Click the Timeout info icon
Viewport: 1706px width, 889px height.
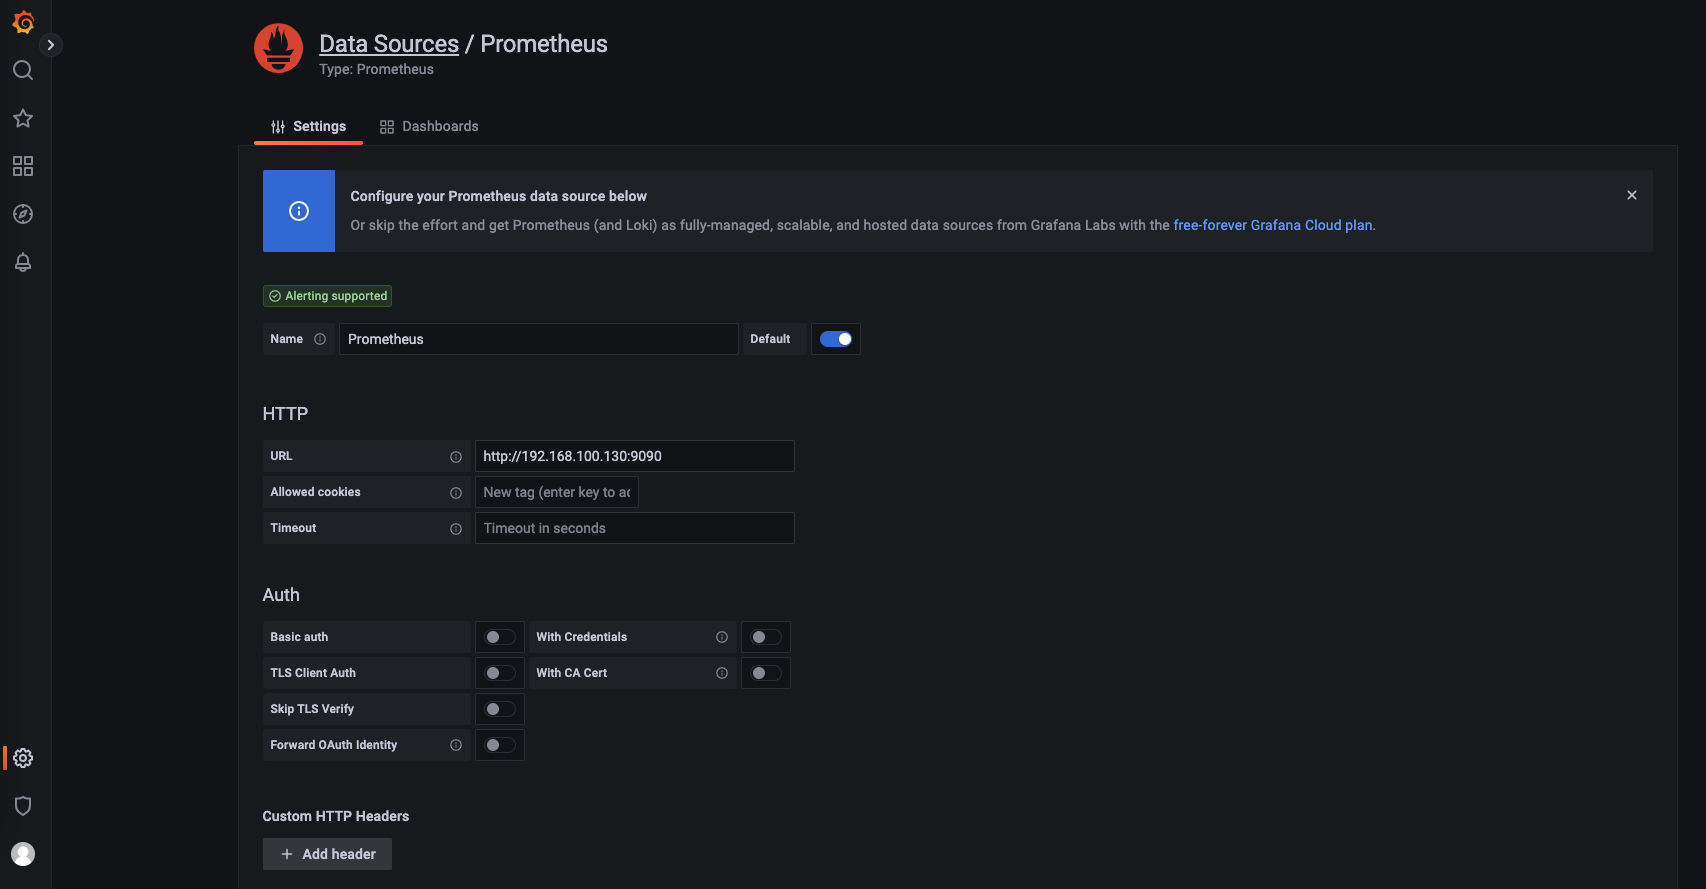(456, 529)
